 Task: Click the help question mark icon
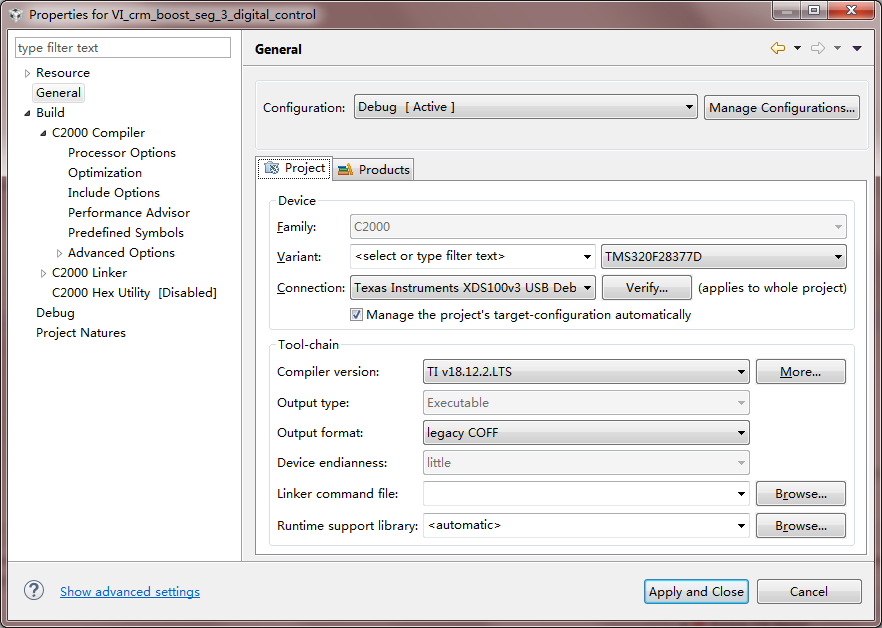(34, 591)
